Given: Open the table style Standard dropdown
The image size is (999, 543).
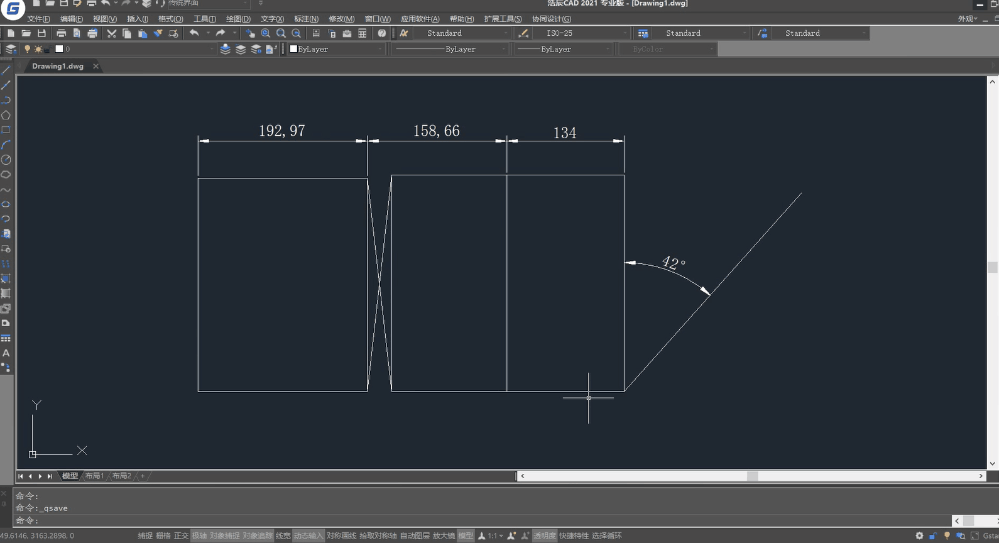Looking at the screenshot, I should 700,33.
